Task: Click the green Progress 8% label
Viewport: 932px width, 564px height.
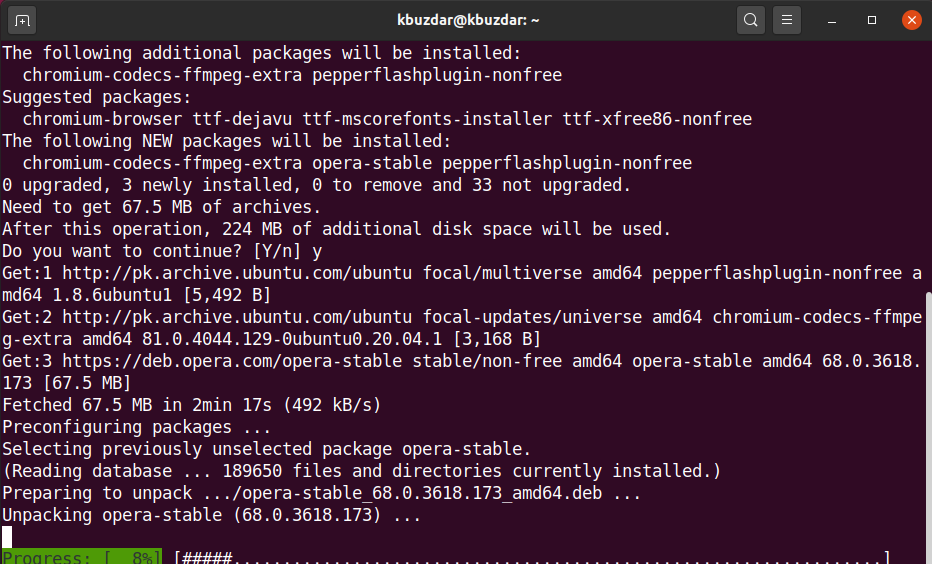Action: coord(81,557)
